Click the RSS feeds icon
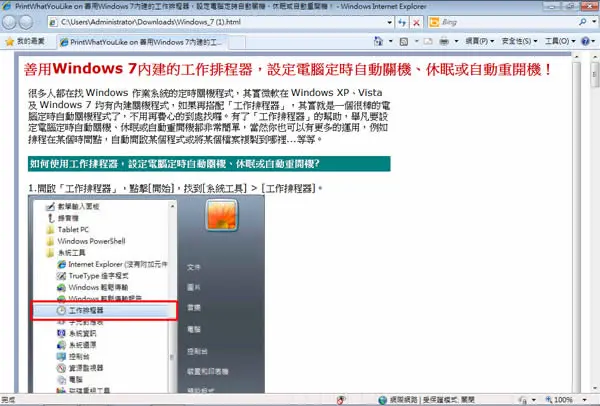This screenshot has width=600, height=406. point(404,41)
